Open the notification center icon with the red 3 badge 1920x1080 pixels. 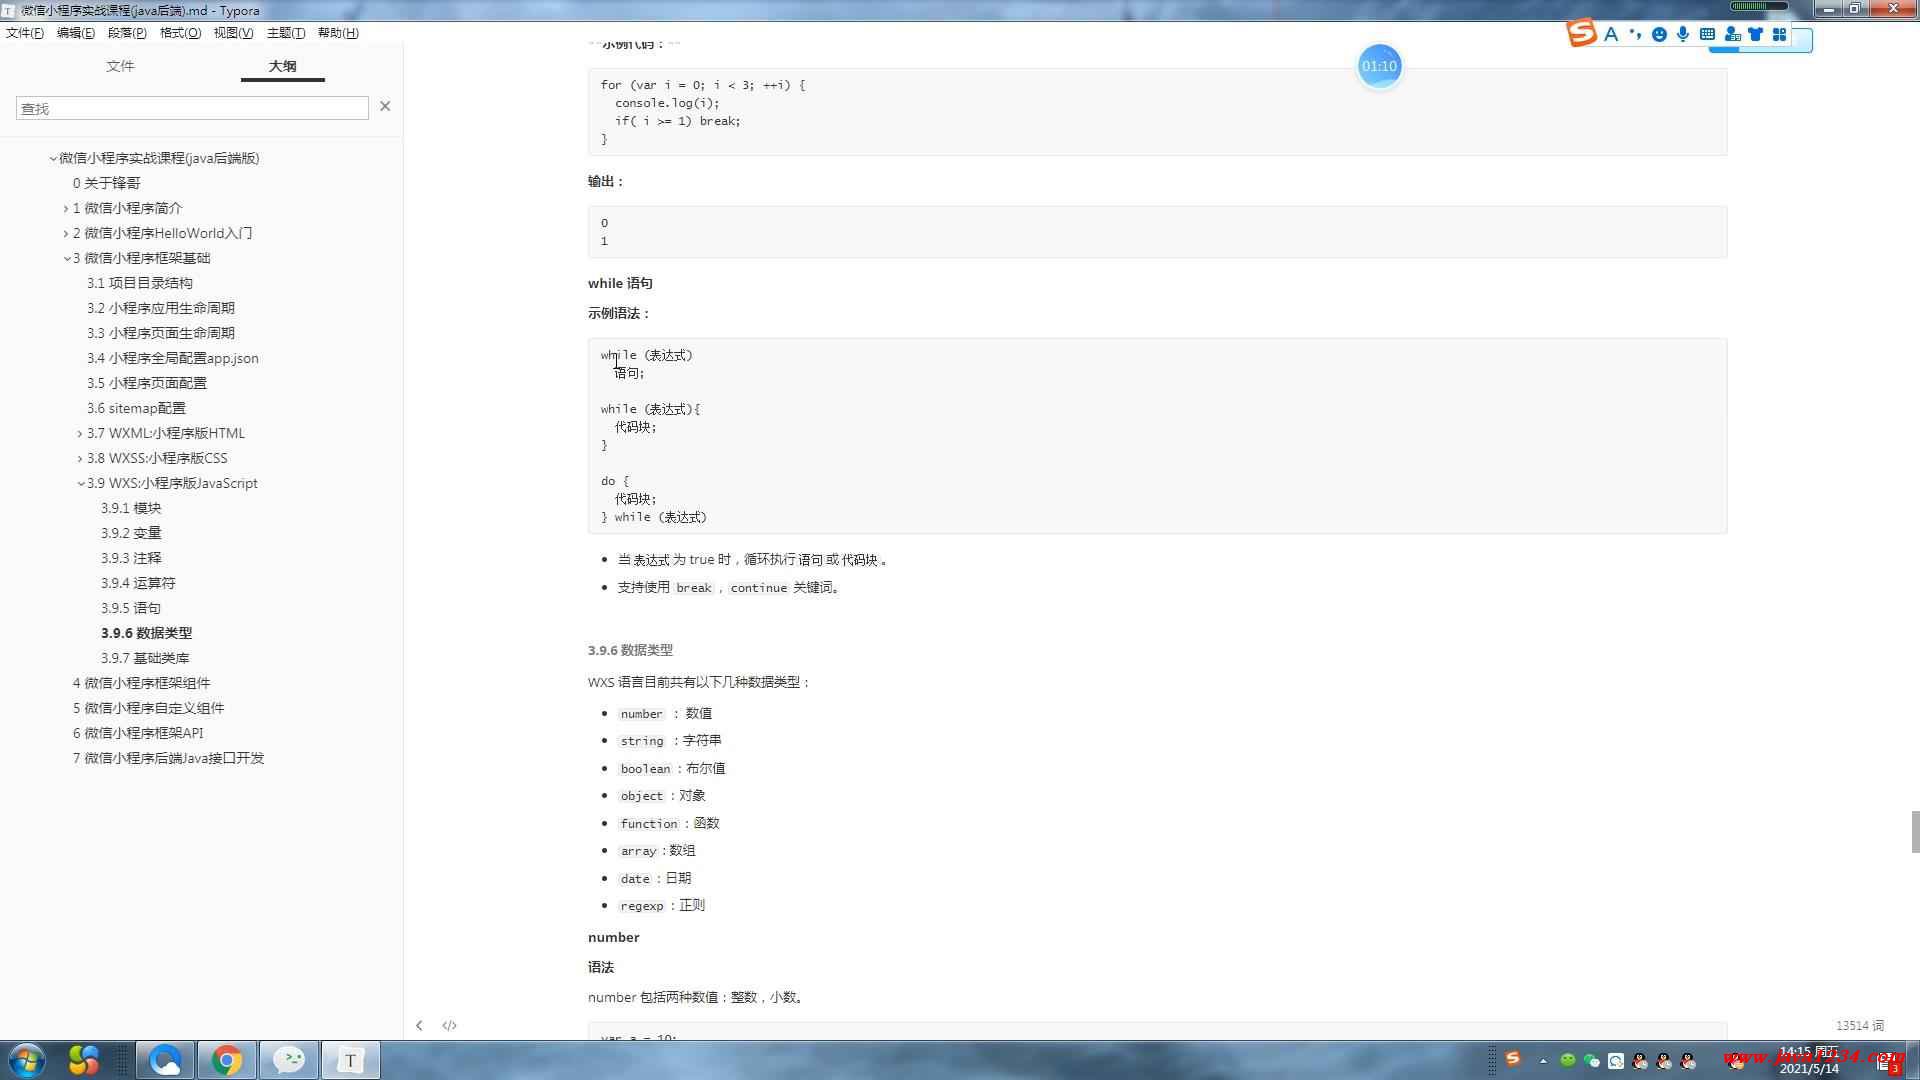pyautogui.click(x=1886, y=1064)
